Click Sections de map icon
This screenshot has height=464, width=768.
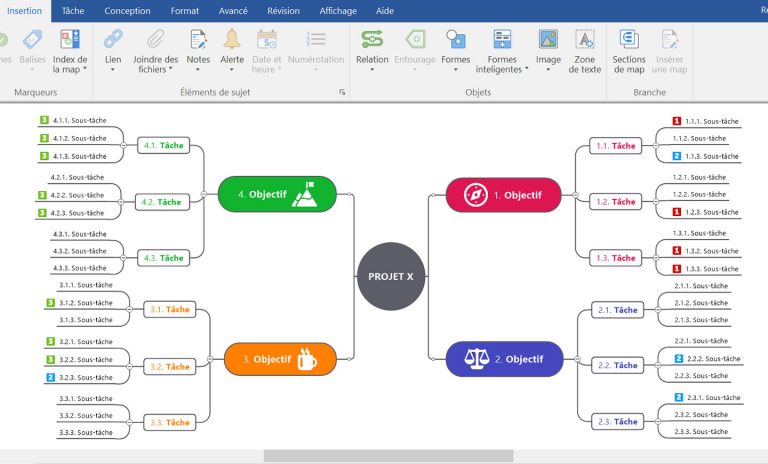click(x=629, y=40)
